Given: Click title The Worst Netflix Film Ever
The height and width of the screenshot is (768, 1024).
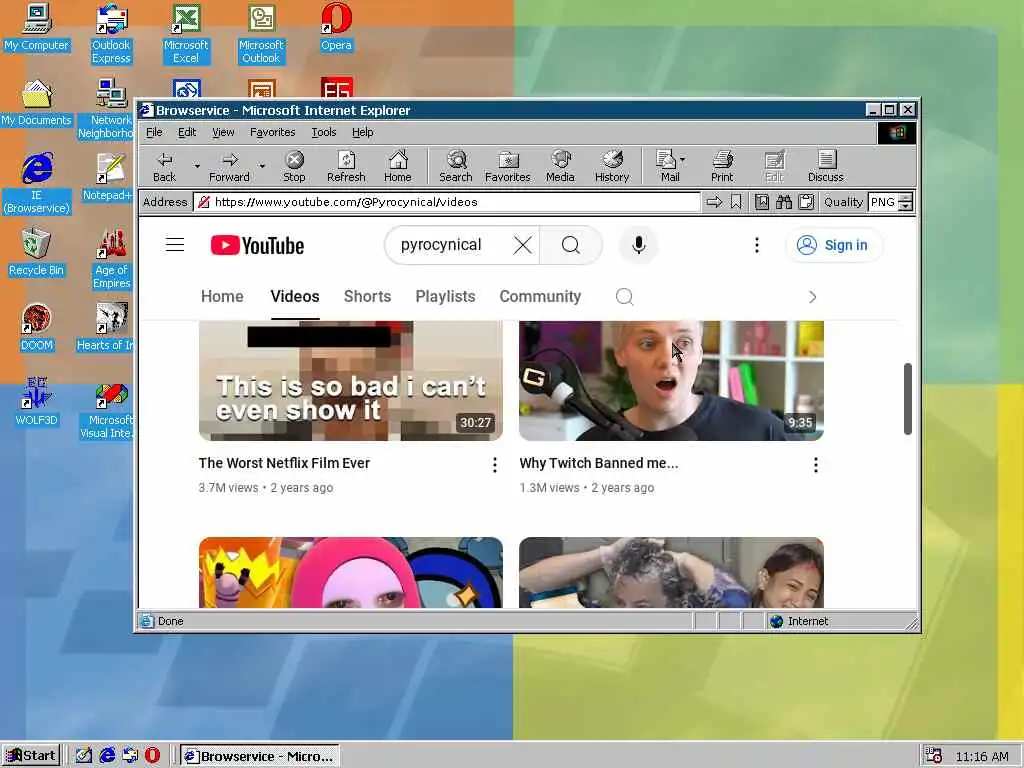Looking at the screenshot, I should [284, 464].
